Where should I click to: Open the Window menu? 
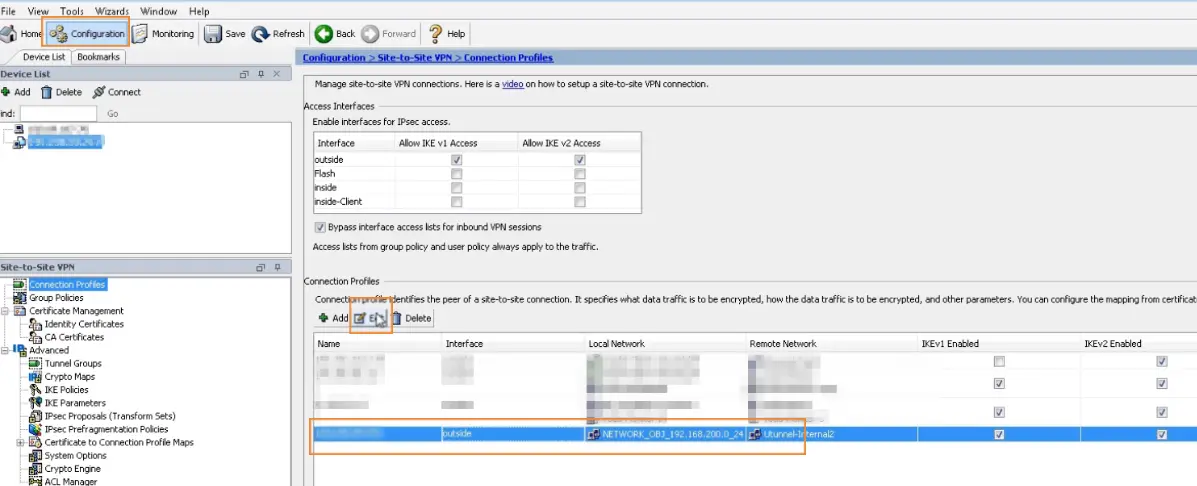coord(159,11)
